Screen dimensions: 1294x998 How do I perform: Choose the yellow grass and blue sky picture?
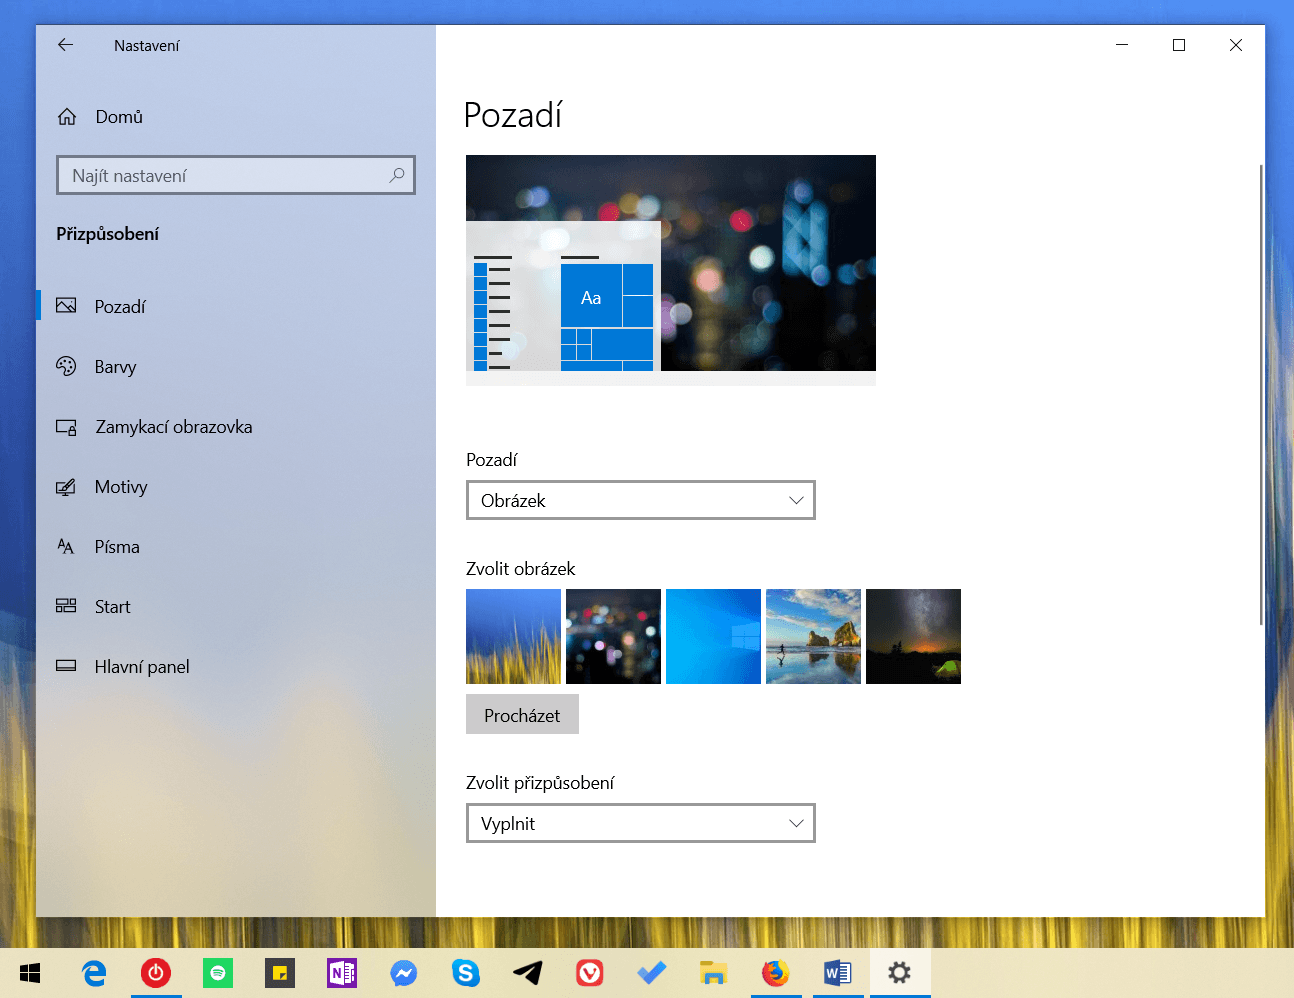point(513,636)
